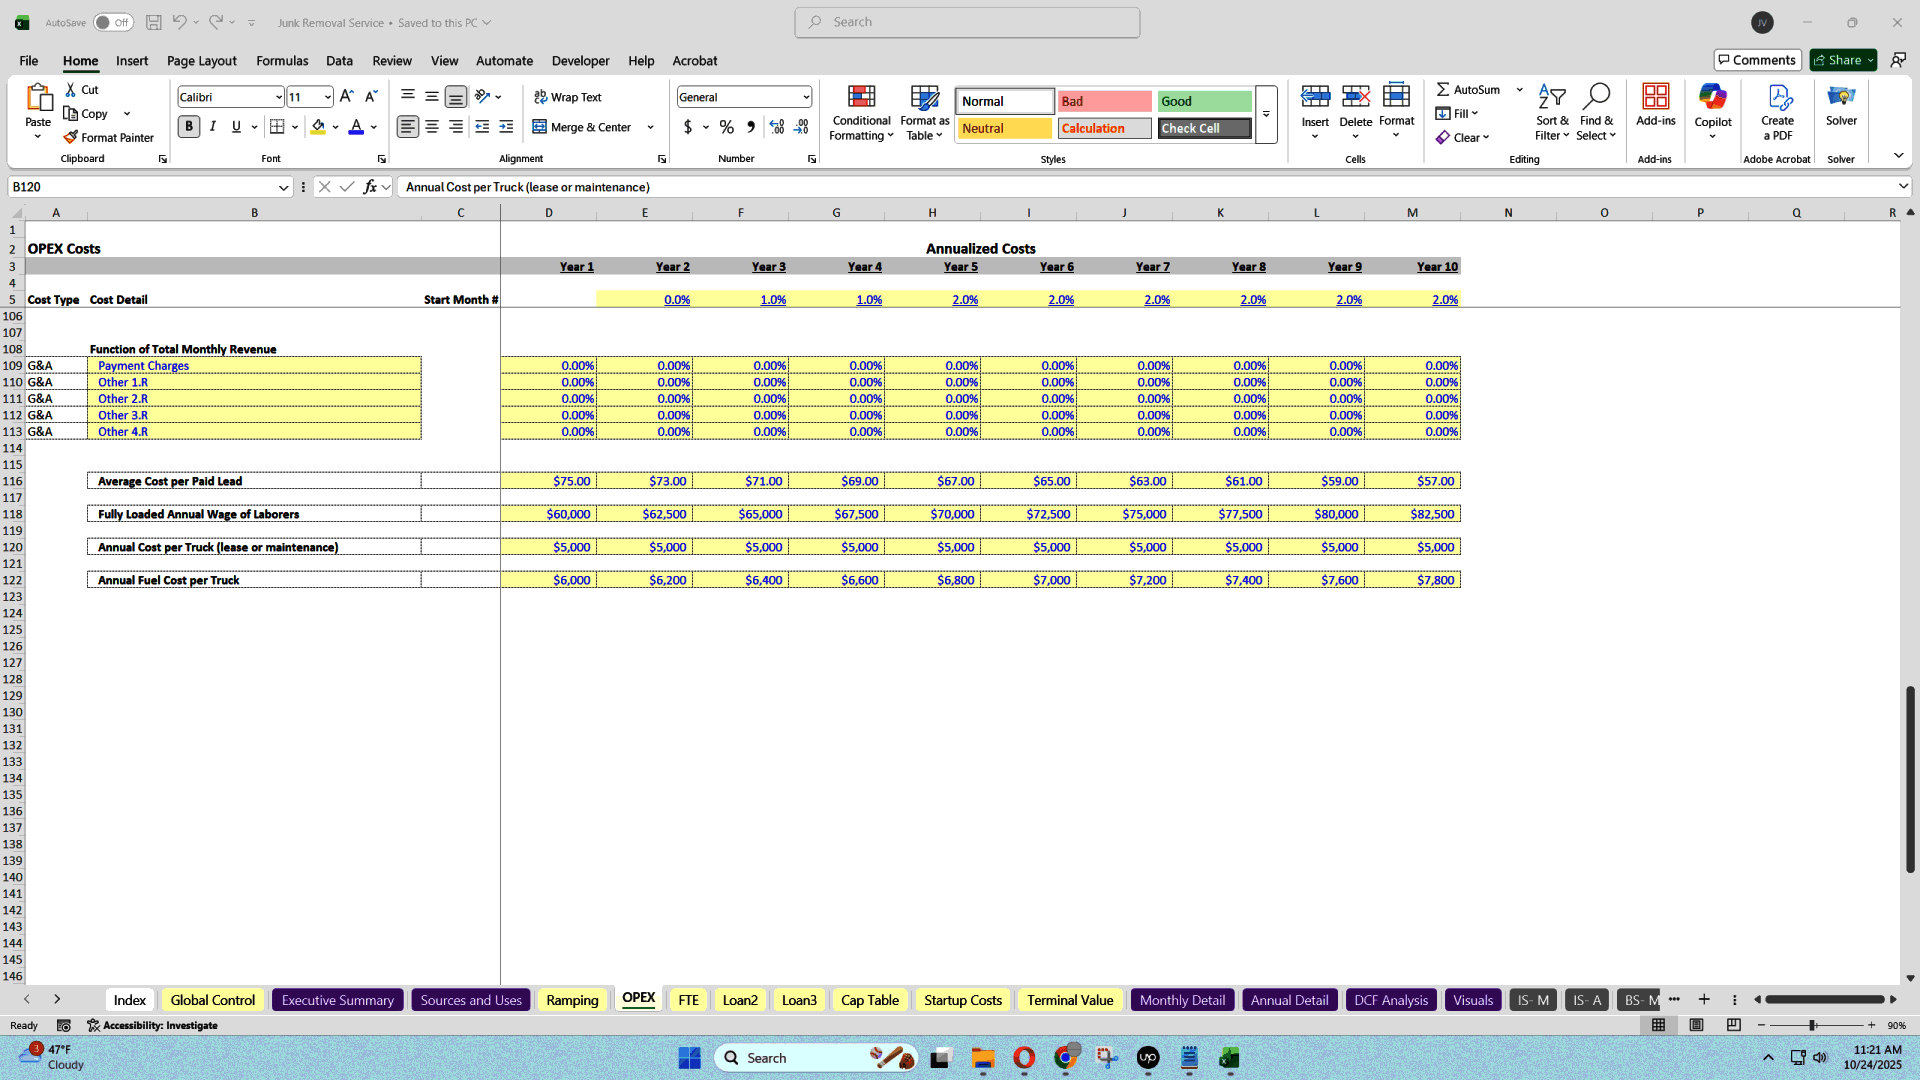This screenshot has height=1080, width=1920.
Task: Open the Formulas ribbon tab
Action: point(281,61)
